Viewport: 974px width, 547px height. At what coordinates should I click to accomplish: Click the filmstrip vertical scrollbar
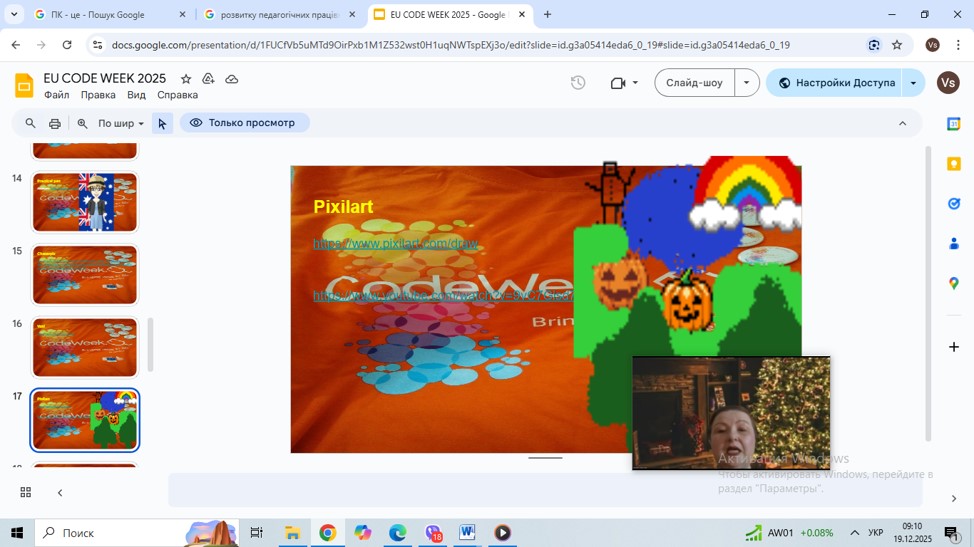[151, 345]
